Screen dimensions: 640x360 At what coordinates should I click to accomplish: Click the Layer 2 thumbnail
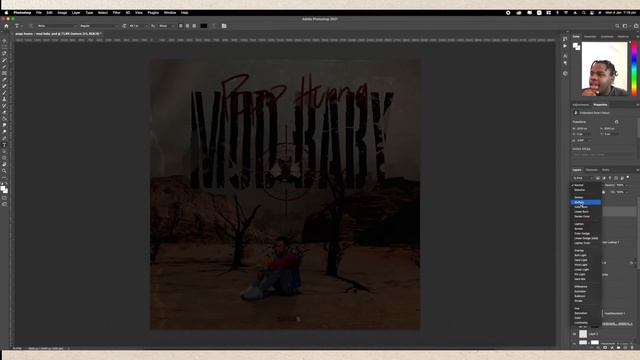coord(583,334)
